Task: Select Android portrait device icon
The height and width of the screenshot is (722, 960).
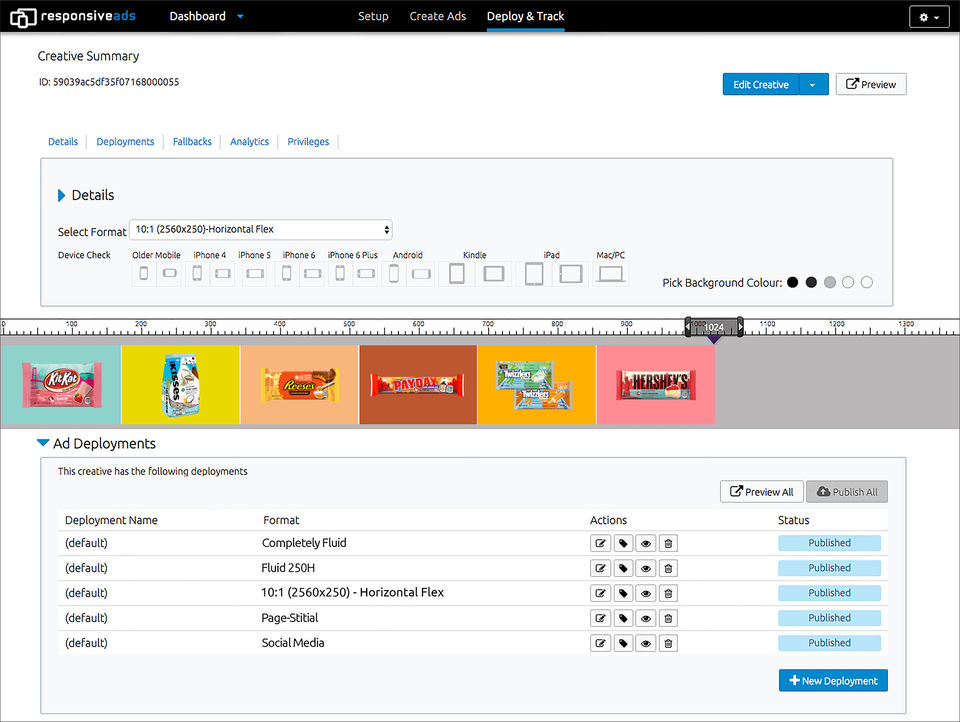Action: (394, 273)
